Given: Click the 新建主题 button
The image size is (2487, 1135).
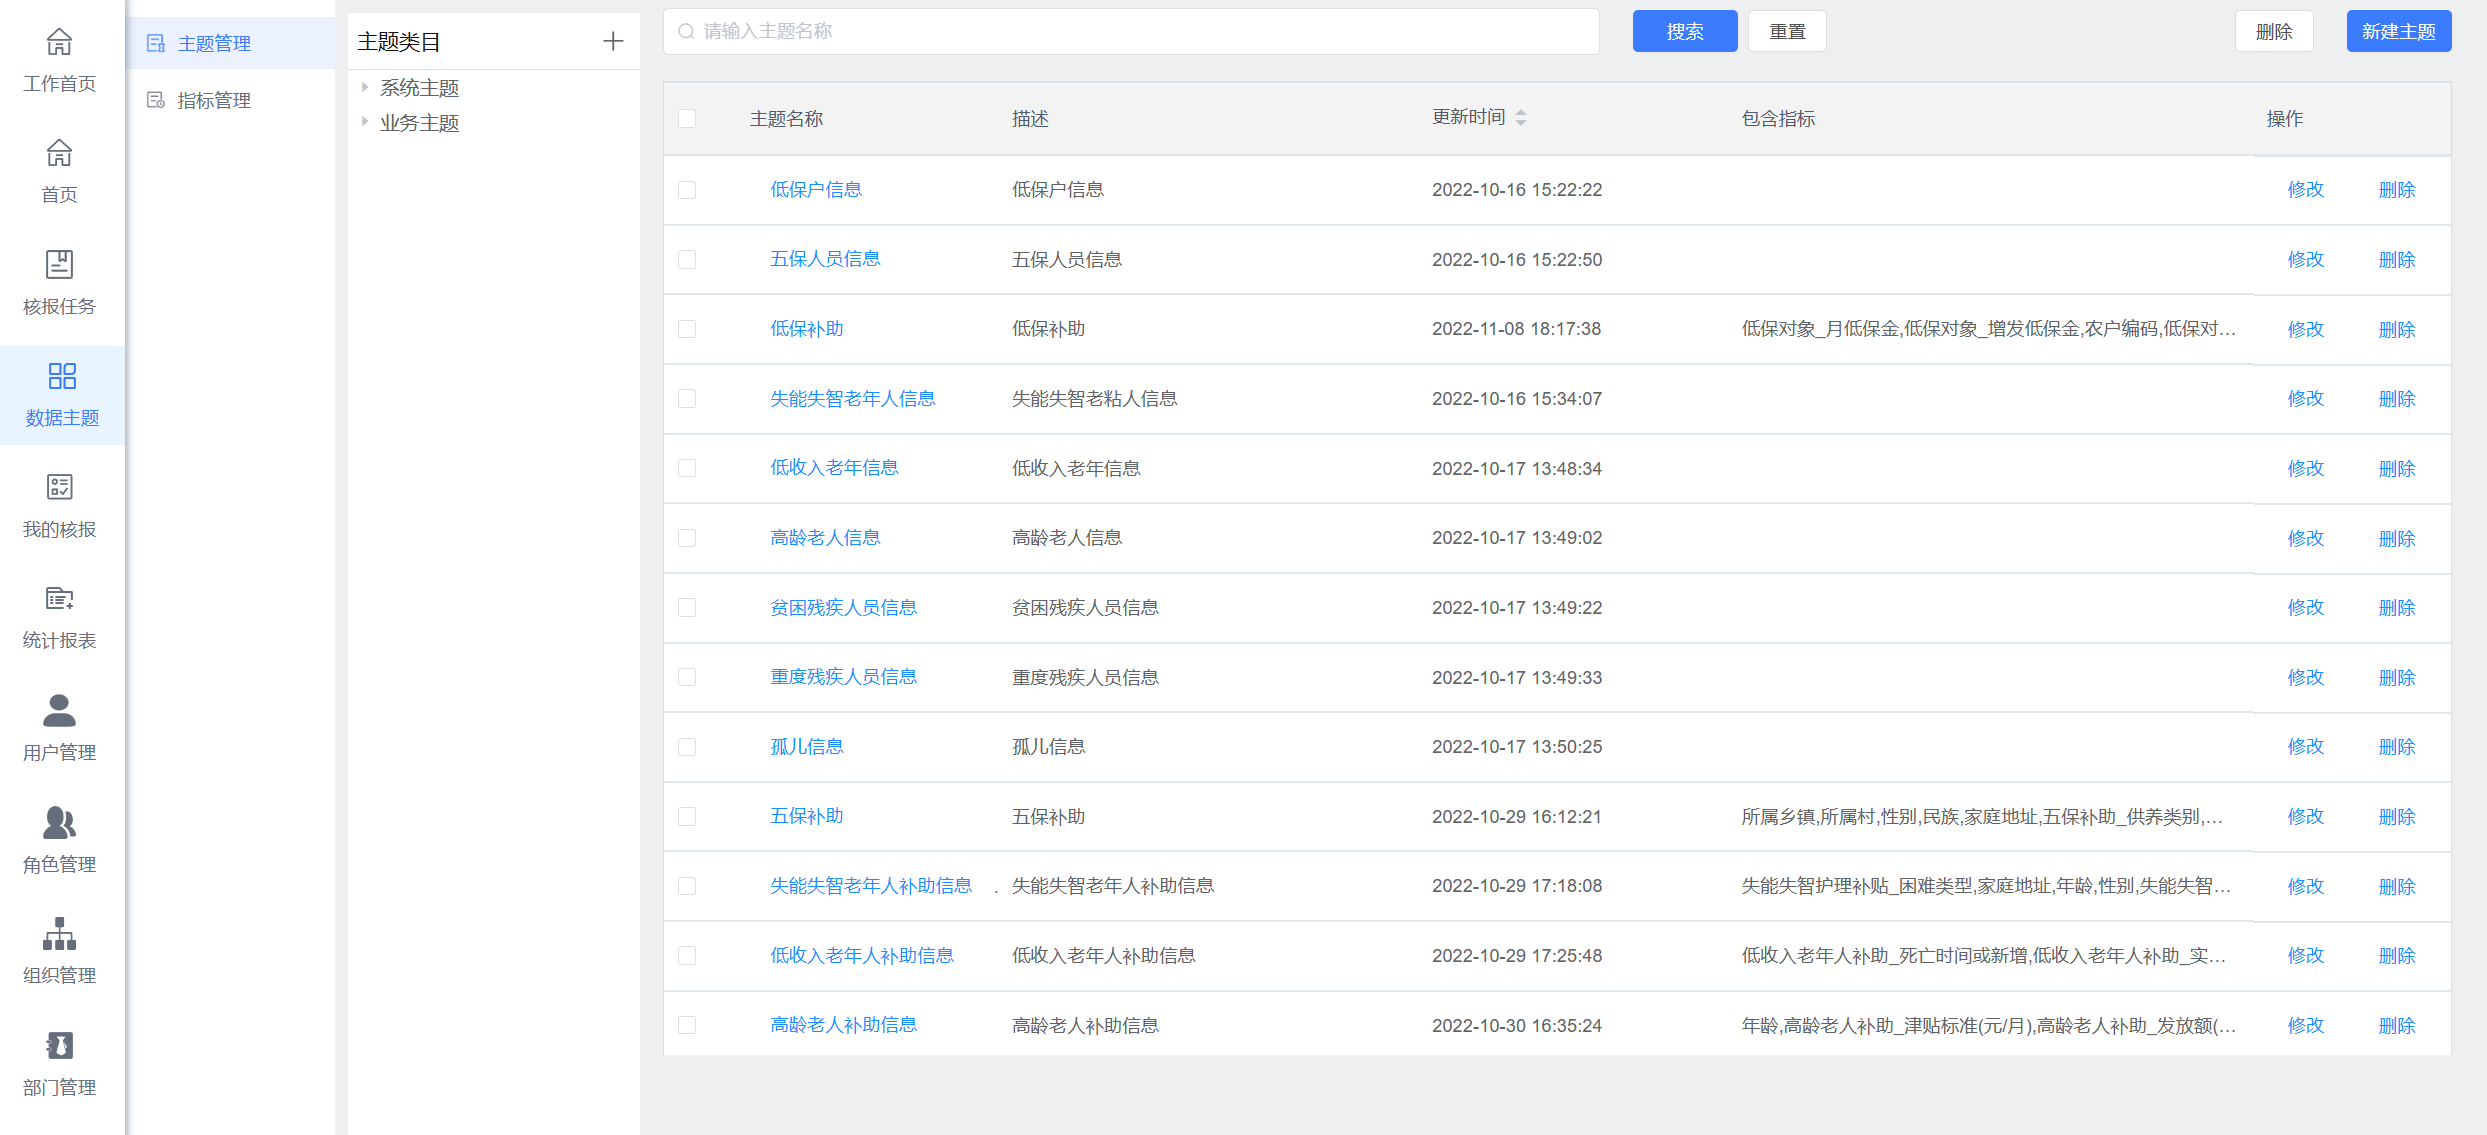Looking at the screenshot, I should click(2399, 31).
